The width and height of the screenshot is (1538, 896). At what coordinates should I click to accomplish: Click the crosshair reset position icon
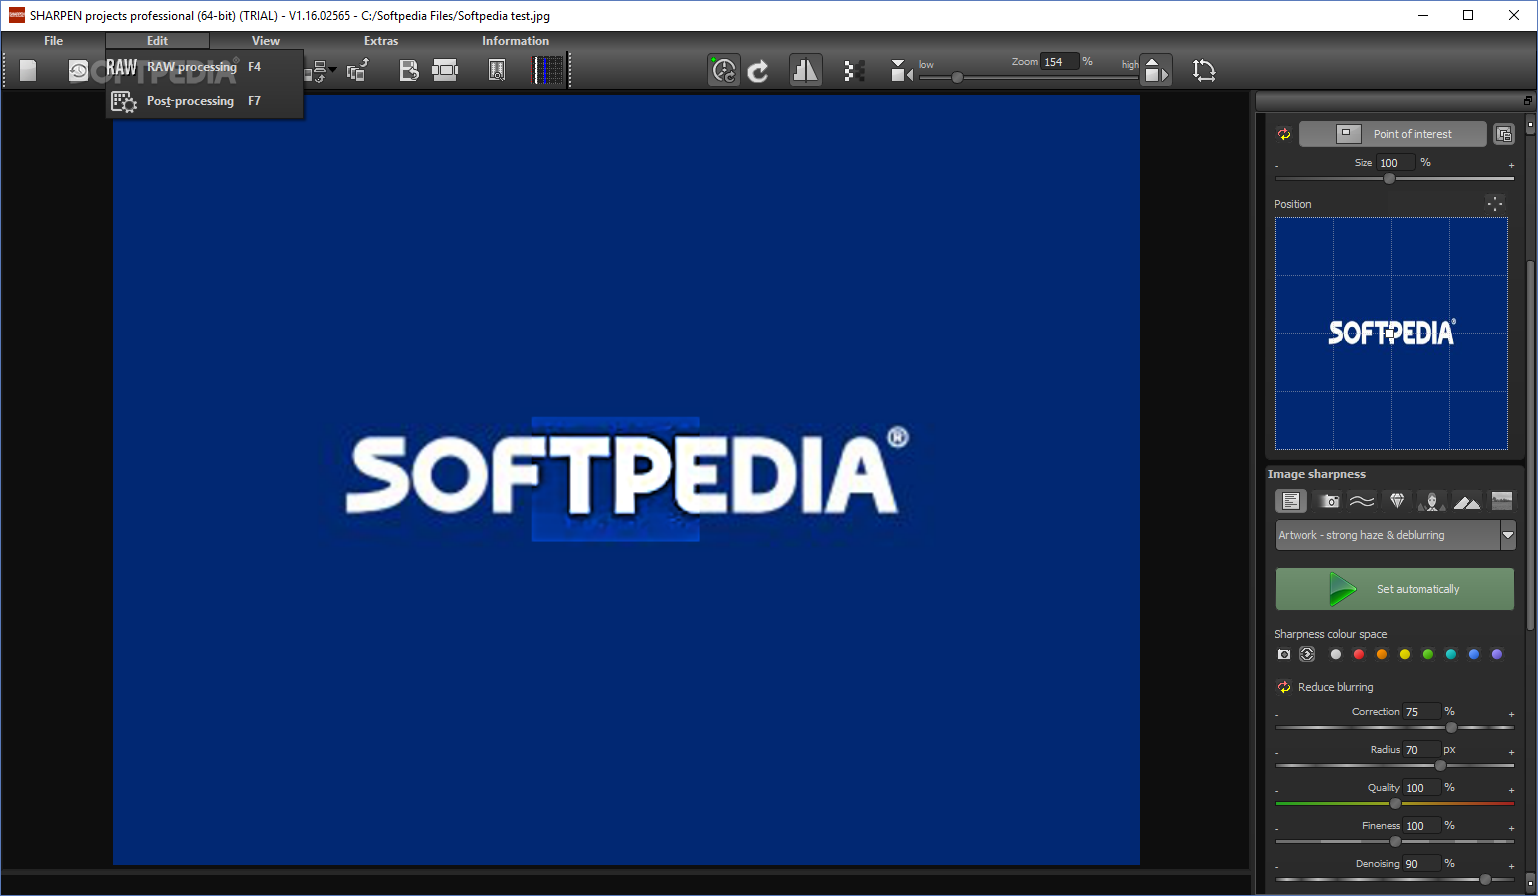1495,203
